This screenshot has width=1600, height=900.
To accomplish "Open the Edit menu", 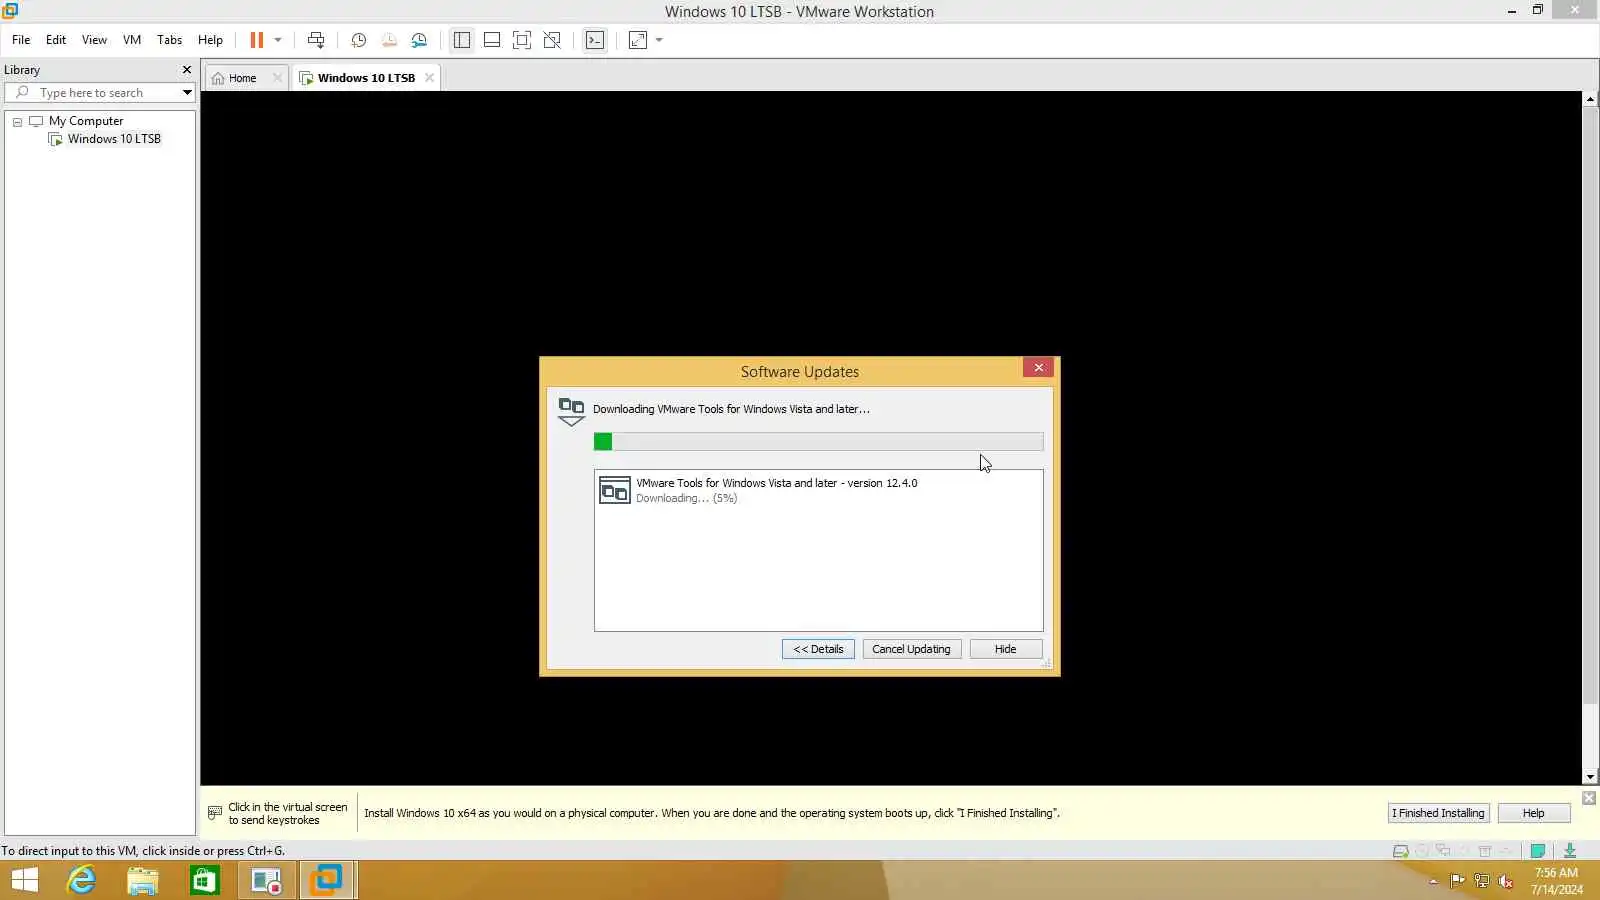I will (56, 40).
